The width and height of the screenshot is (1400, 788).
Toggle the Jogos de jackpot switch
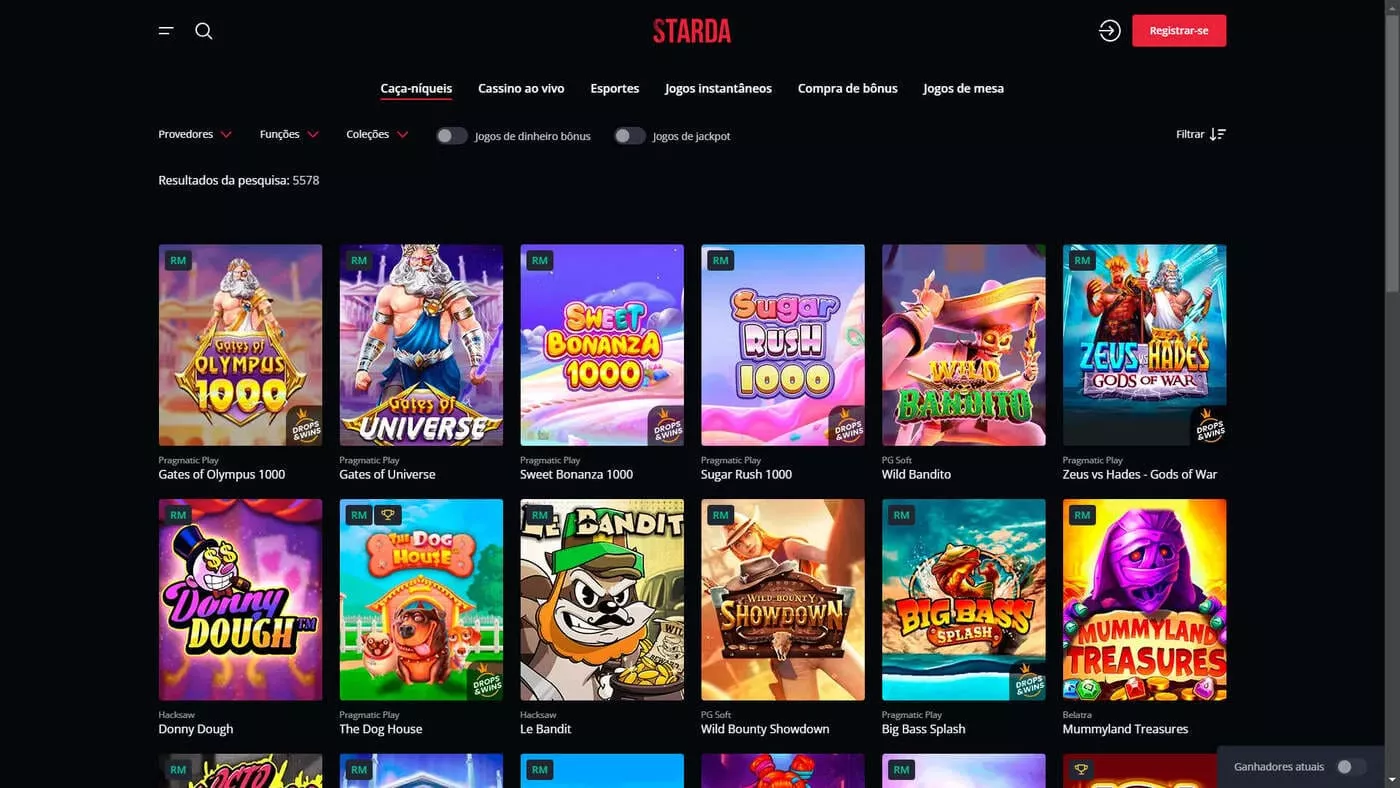(x=630, y=136)
